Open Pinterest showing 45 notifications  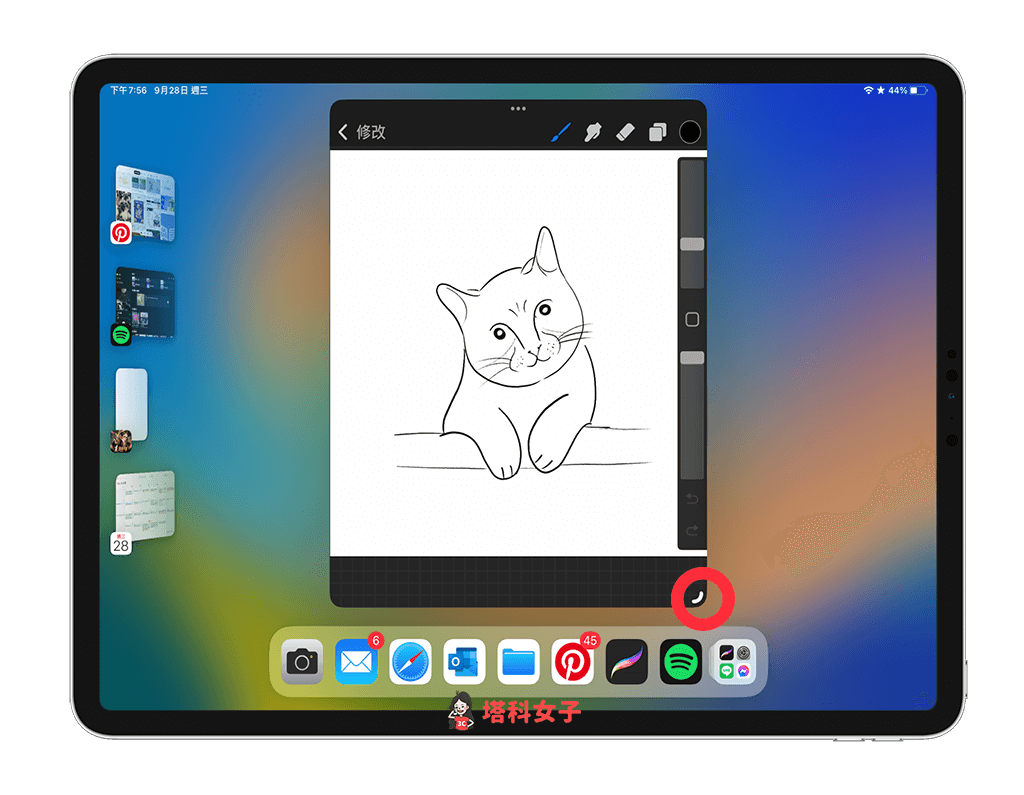pos(572,662)
